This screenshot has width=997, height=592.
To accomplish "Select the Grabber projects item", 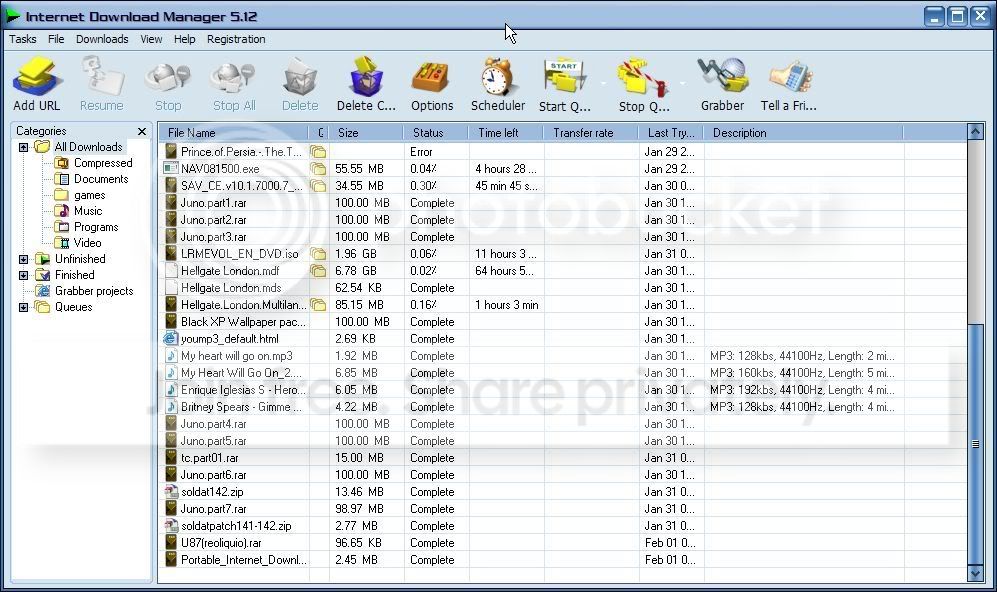I will (93, 291).
